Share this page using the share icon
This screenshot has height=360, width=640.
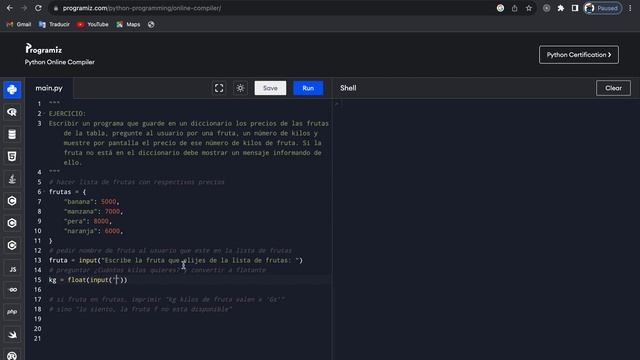click(x=515, y=8)
